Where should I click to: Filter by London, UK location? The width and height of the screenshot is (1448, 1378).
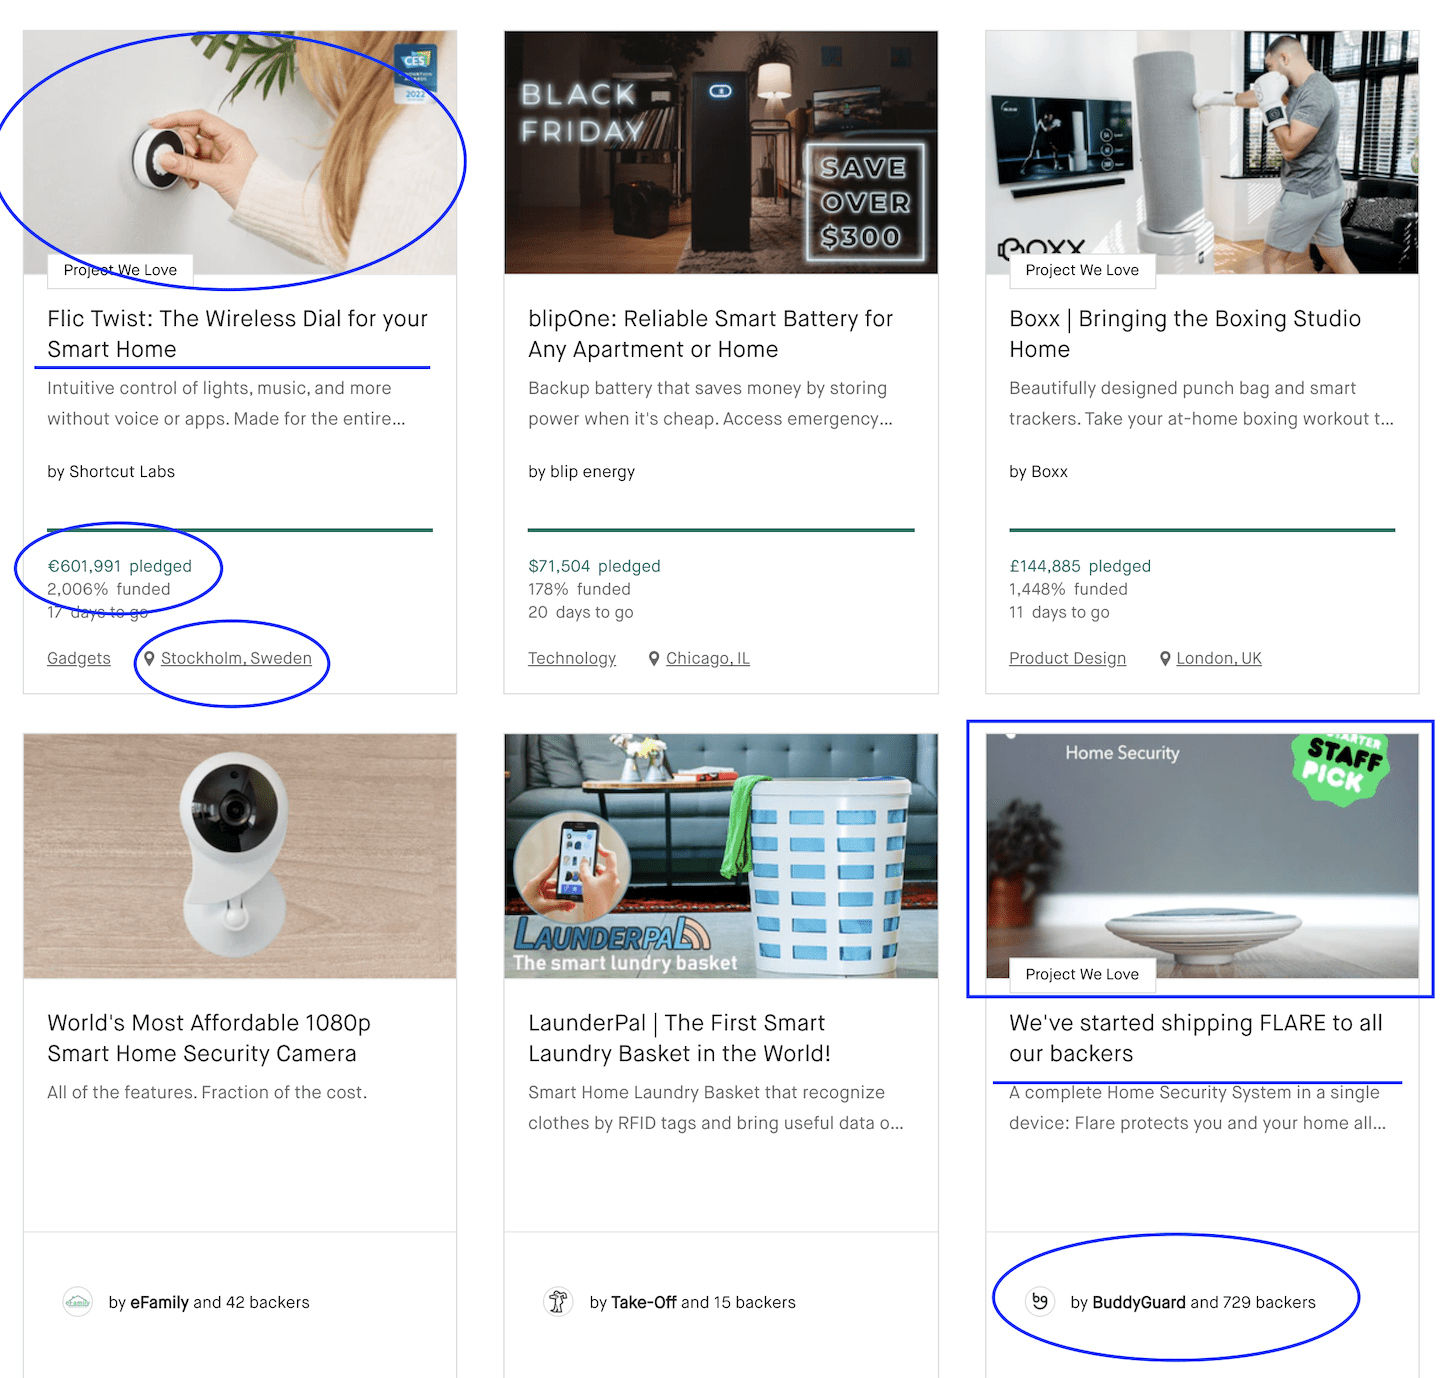tap(1219, 658)
